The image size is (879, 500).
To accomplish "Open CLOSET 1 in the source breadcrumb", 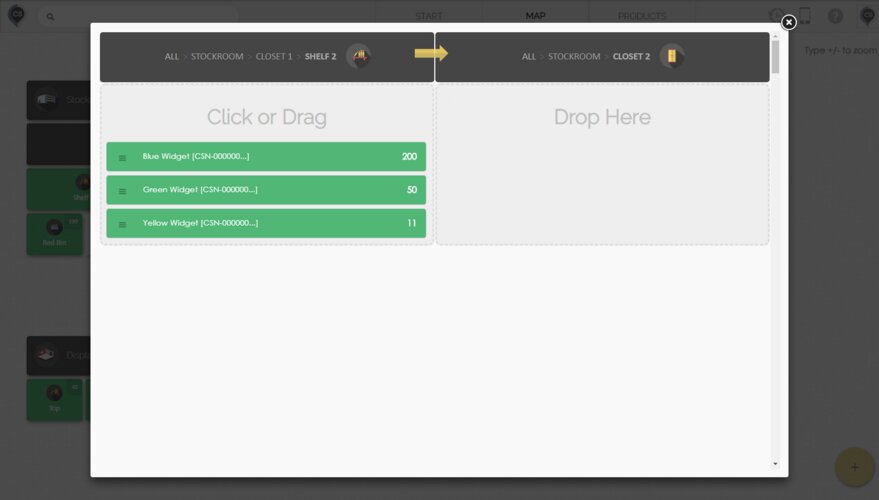I will pos(274,57).
